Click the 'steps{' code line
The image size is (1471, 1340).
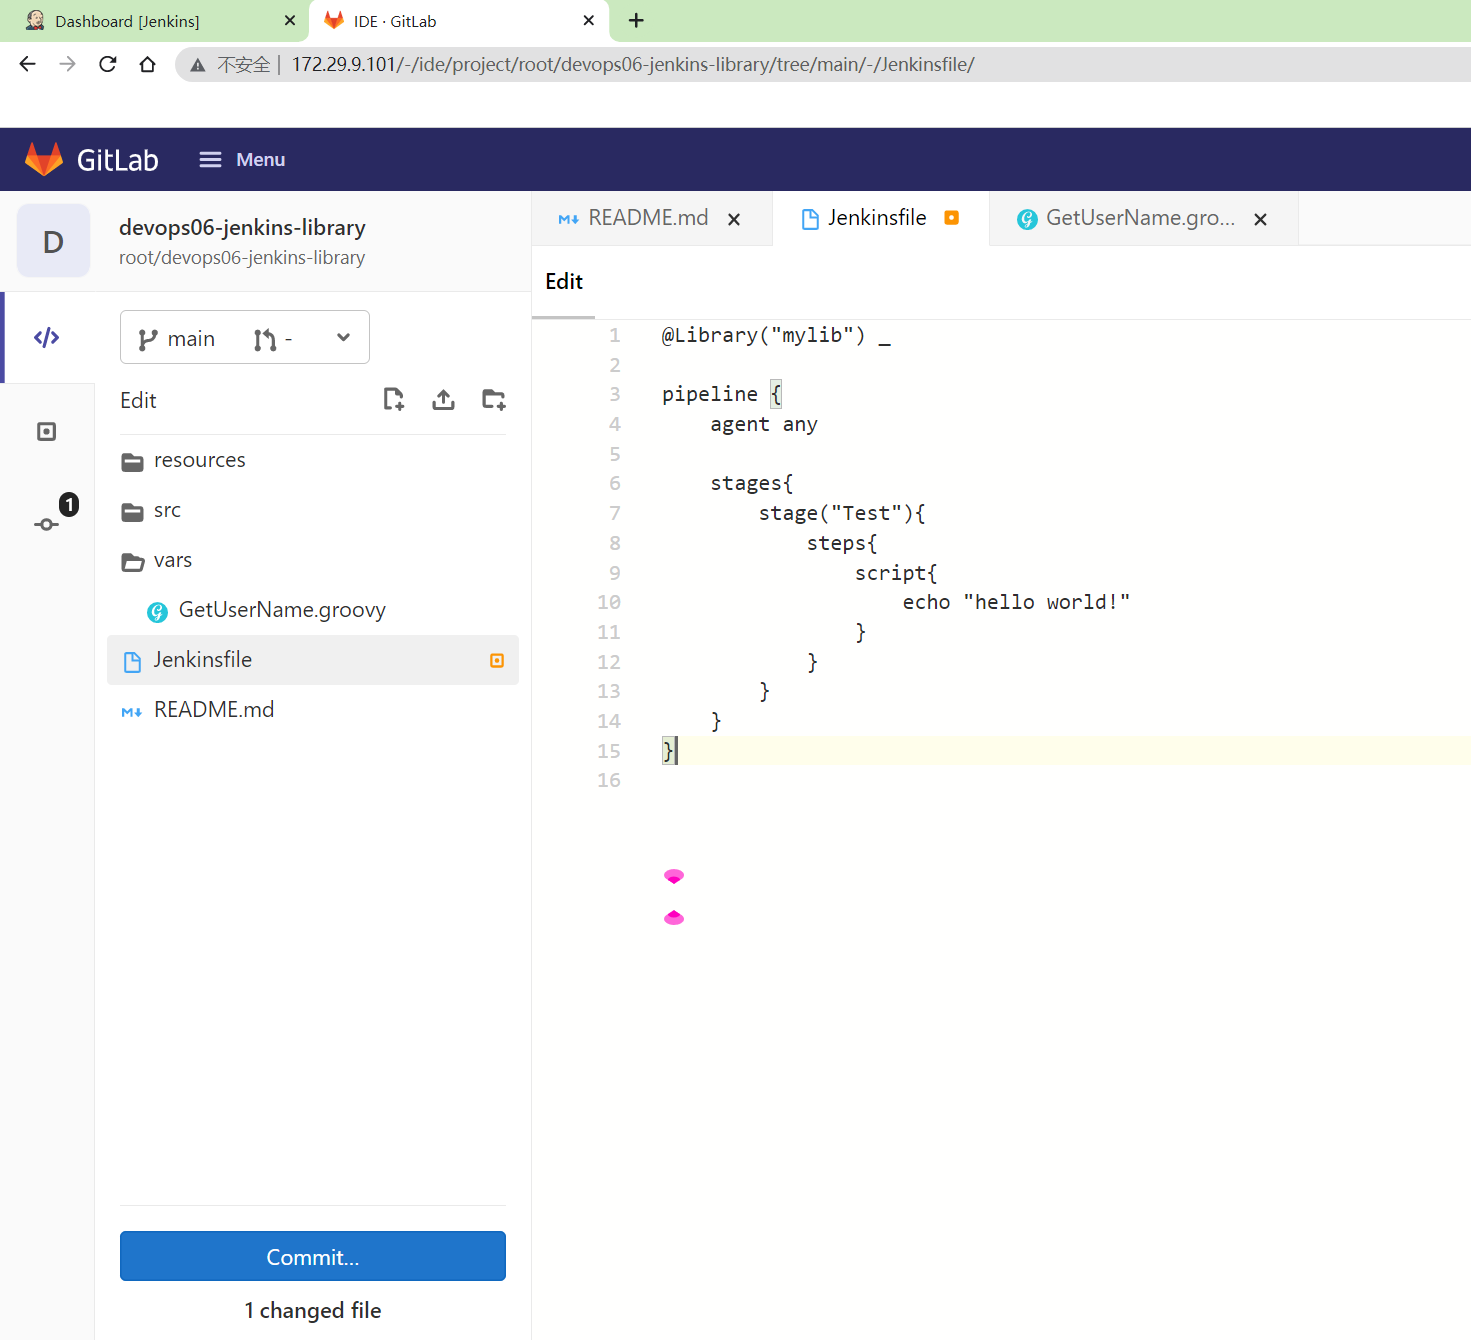pos(842,543)
